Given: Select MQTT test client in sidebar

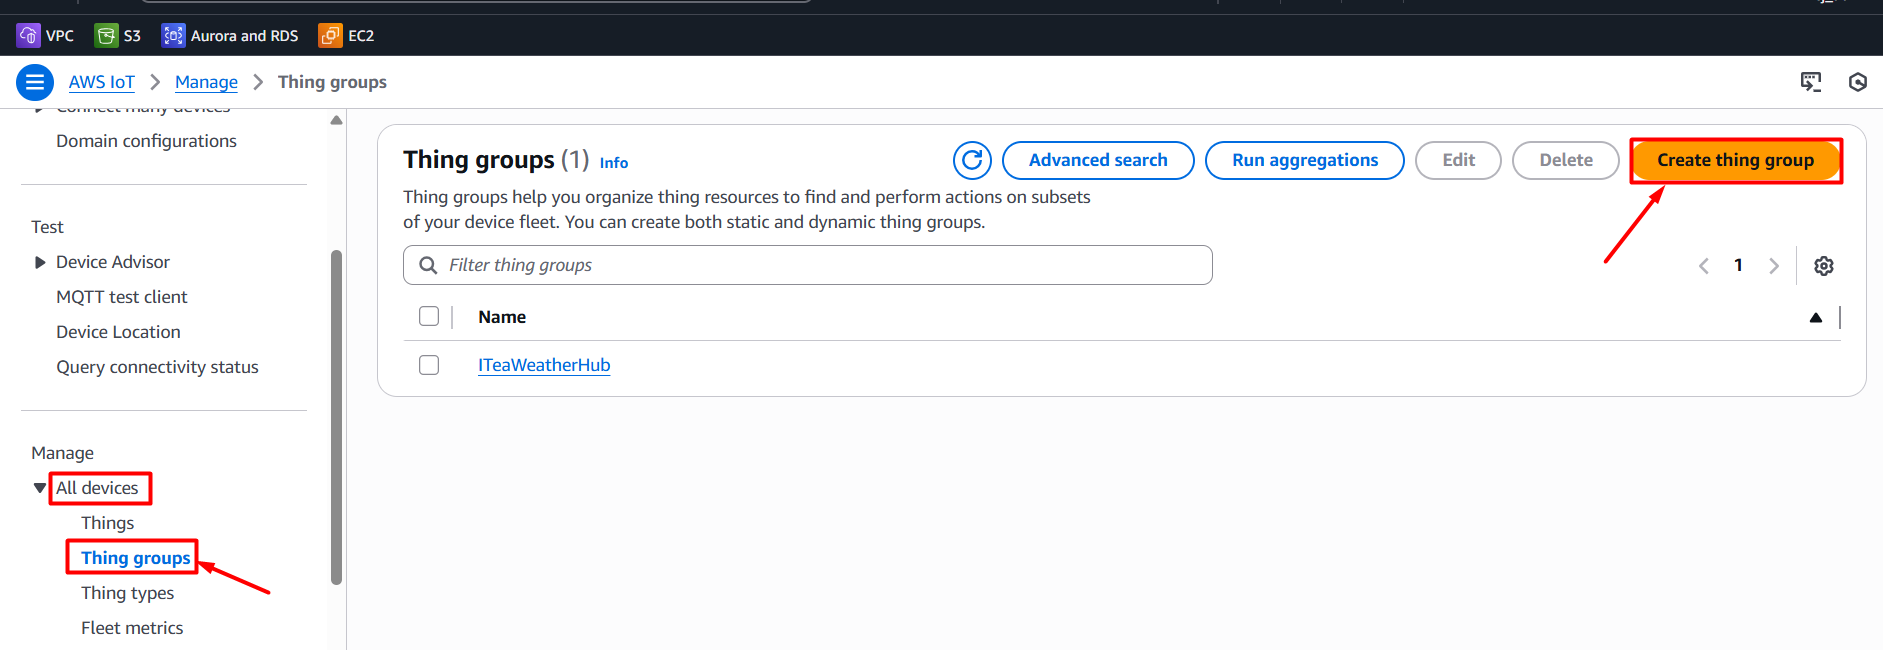Looking at the screenshot, I should (121, 297).
